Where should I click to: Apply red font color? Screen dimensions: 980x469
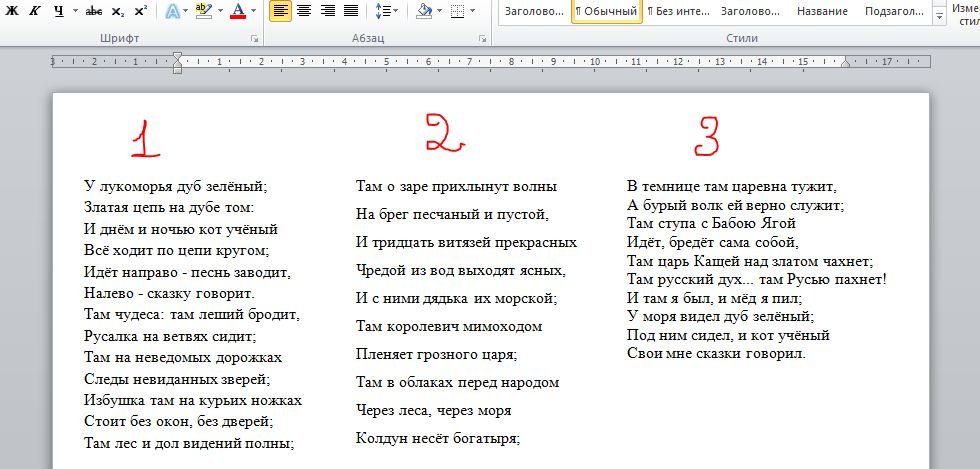point(237,12)
